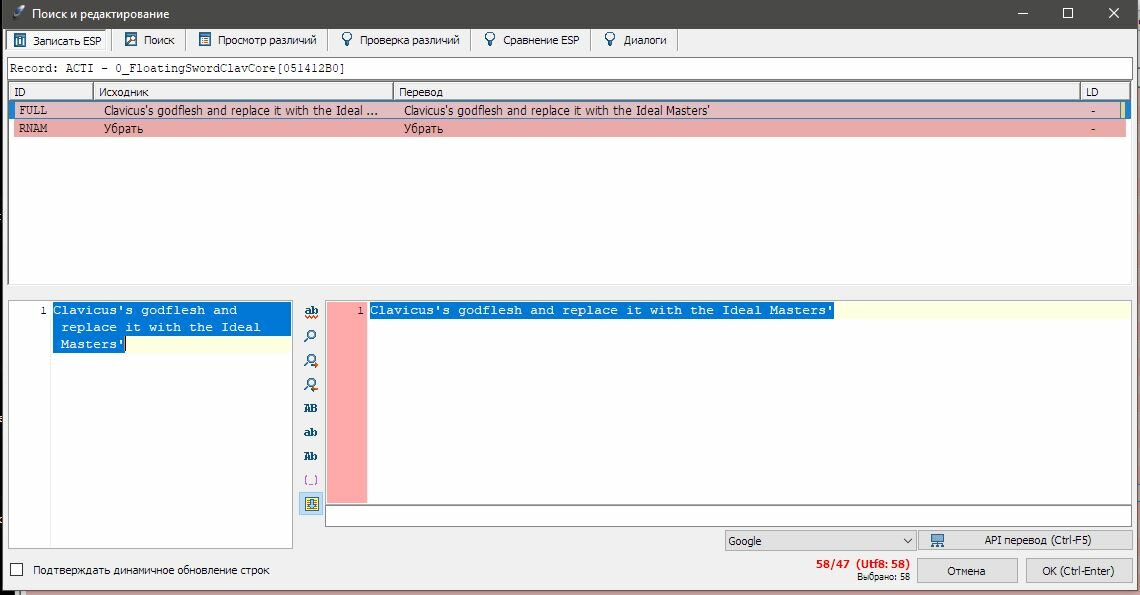Close the Поиск и редактирование window
This screenshot has height=595, width=1140.
click(x=1113, y=13)
